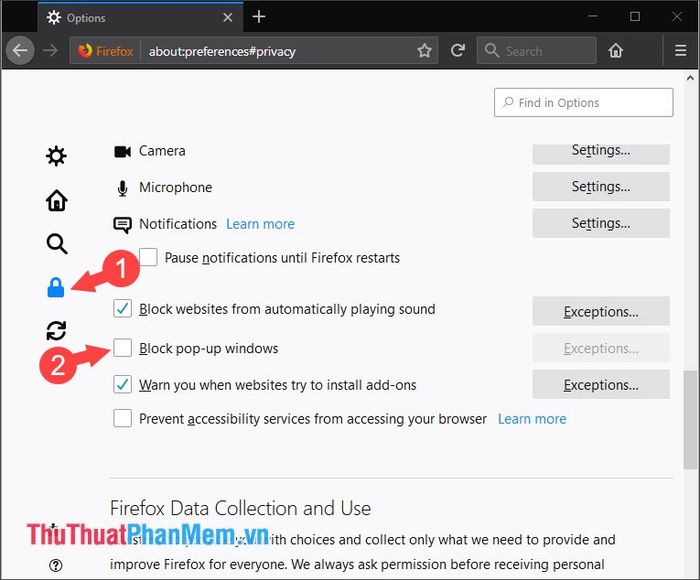Select the Options tab
Screen dimensions: 700x580
click(141, 17)
